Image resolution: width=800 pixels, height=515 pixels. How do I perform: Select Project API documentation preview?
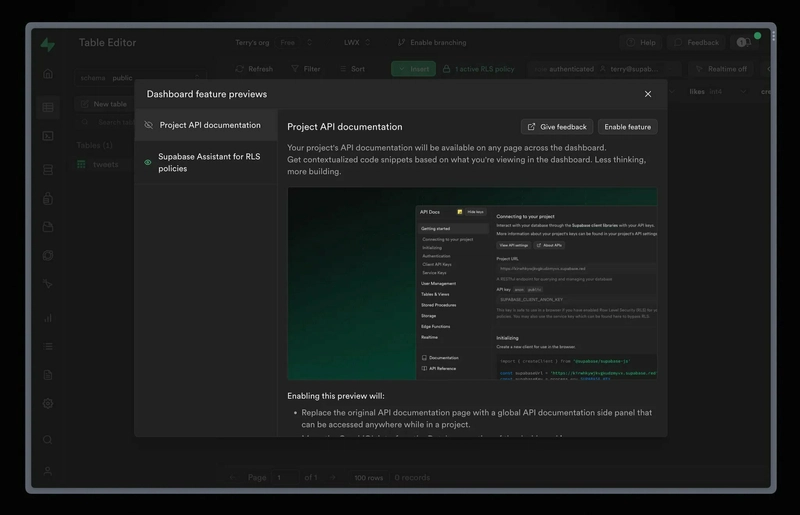click(206, 125)
